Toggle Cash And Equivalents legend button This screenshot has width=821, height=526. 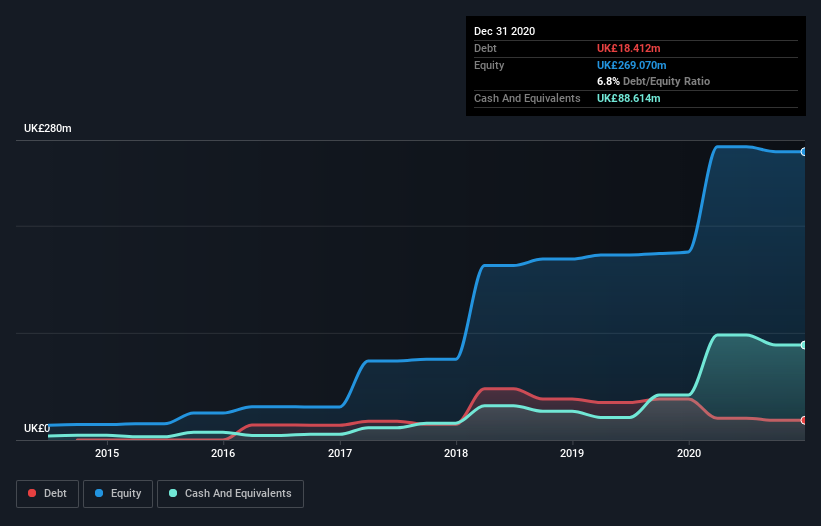coord(230,494)
